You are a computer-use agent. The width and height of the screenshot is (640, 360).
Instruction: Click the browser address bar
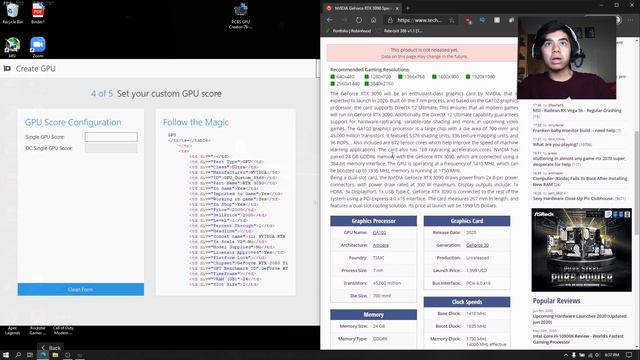420,20
